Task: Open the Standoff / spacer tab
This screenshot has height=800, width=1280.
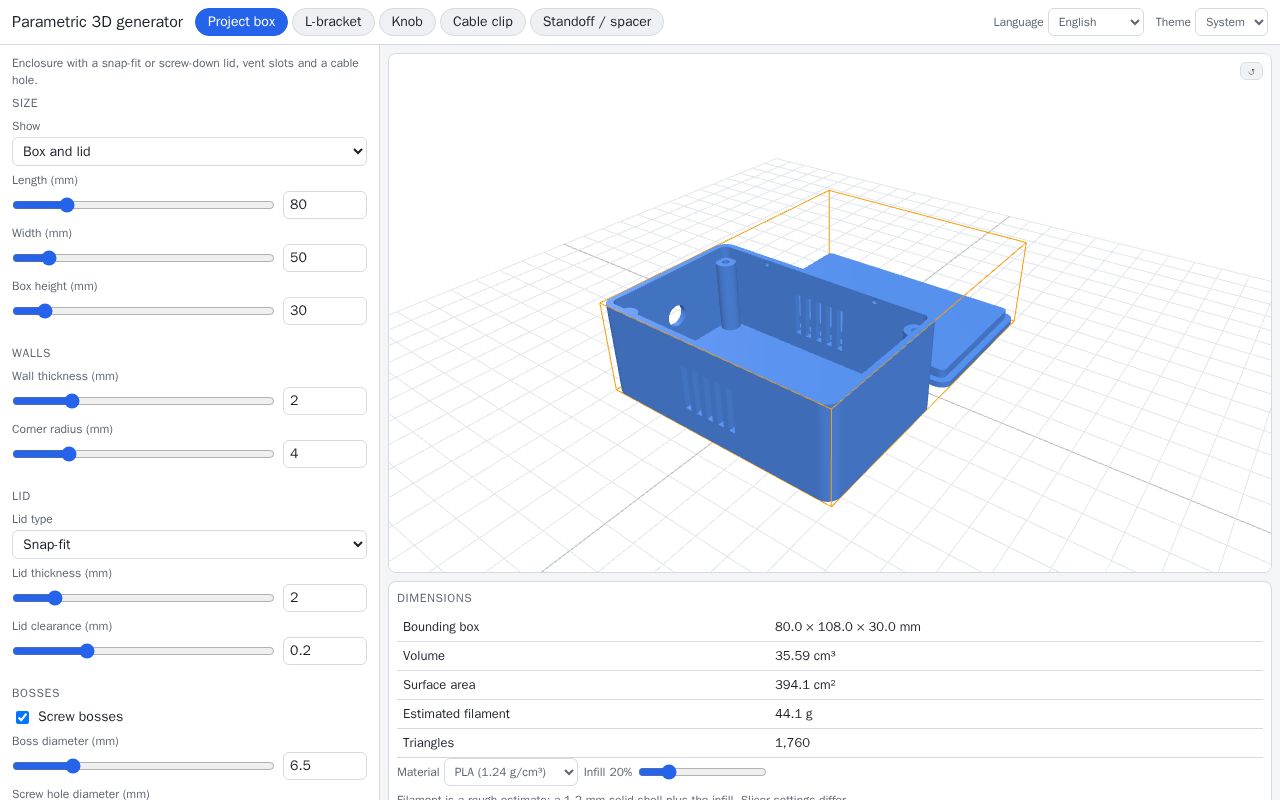Action: coord(596,22)
